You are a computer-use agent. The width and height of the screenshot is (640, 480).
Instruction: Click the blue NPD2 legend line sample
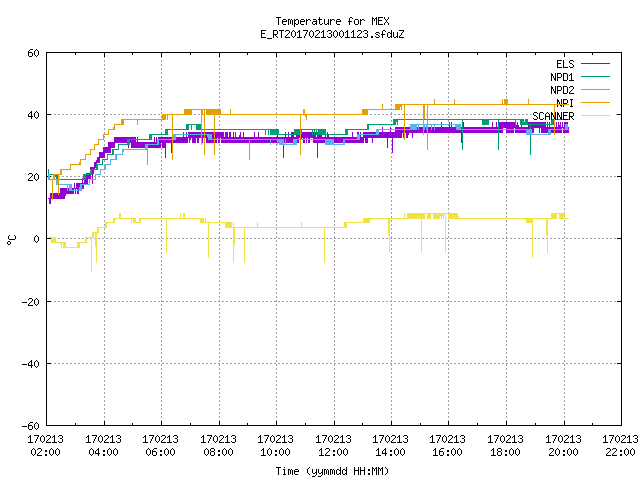click(x=595, y=89)
